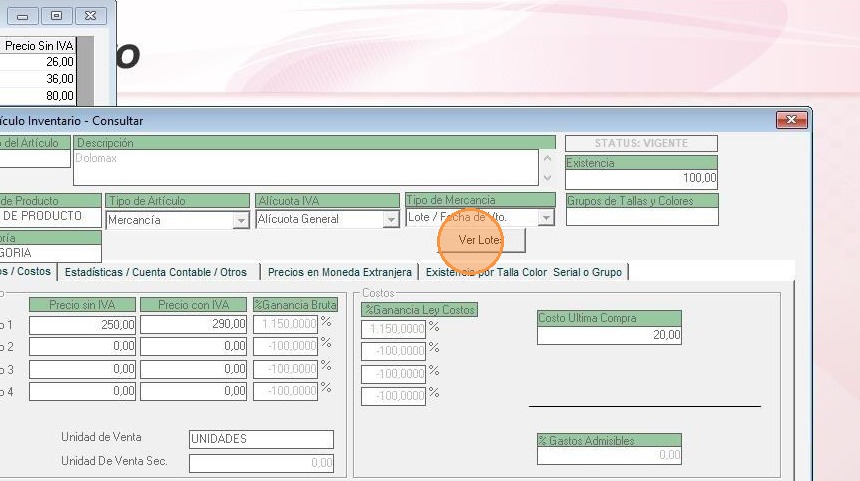
Task: Click %Ganancia Ley Costos field showing 1.150,0000
Action: coord(393,329)
